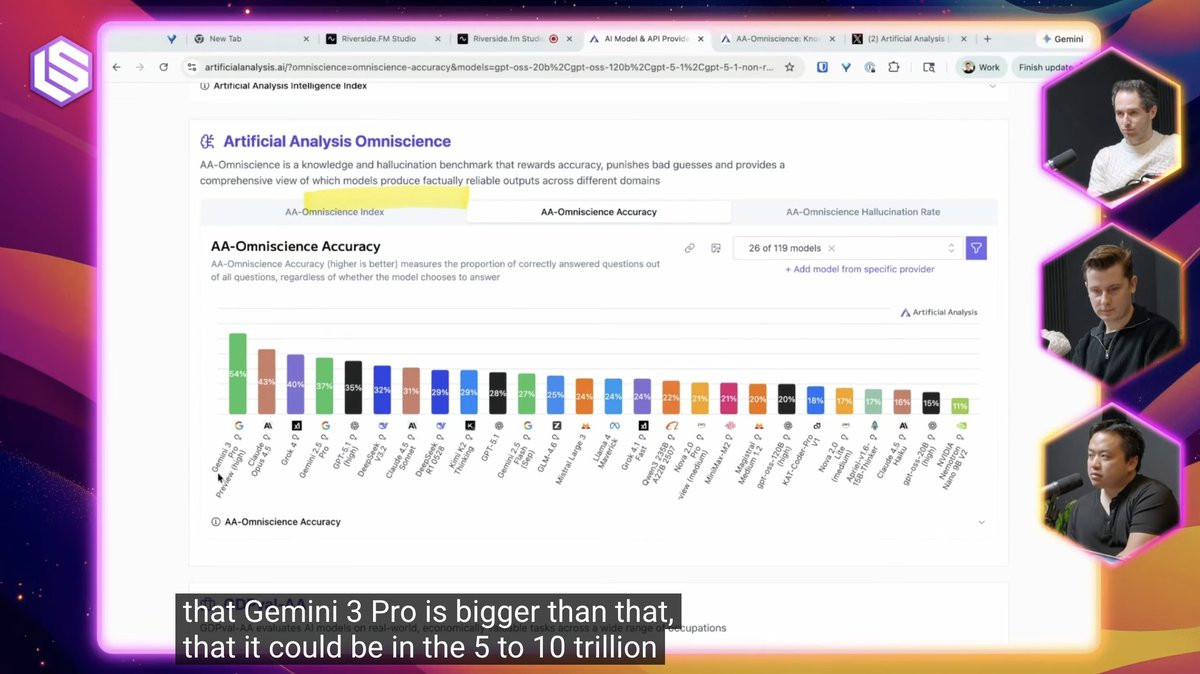Click the info icon beside Artificial Analysis Intelligence Index
Image resolution: width=1200 pixels, height=674 pixels.
point(205,86)
